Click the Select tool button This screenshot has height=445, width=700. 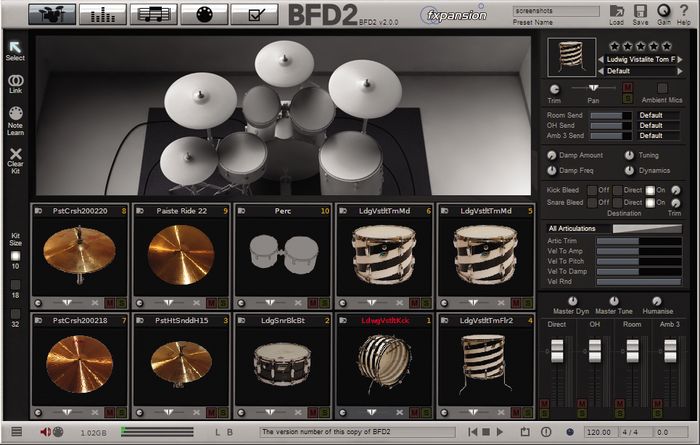pyautogui.click(x=15, y=49)
